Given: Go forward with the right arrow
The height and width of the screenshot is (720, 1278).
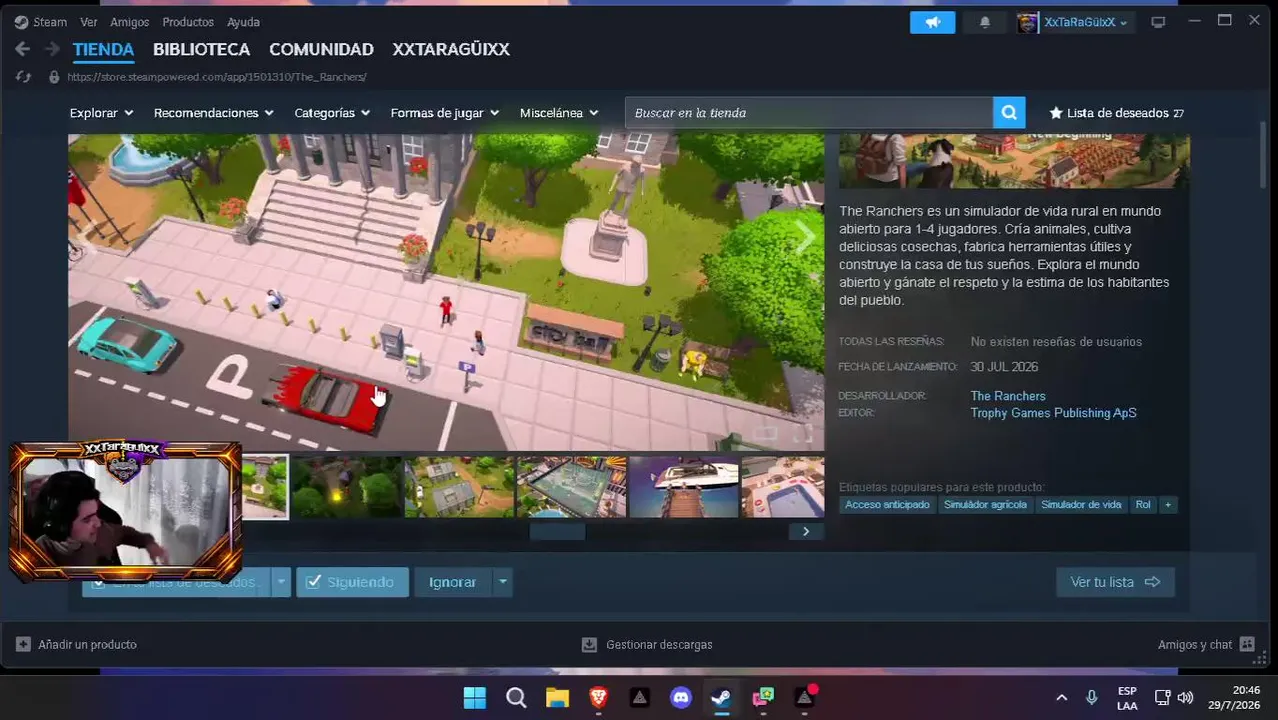Looking at the screenshot, I should (x=52, y=49).
